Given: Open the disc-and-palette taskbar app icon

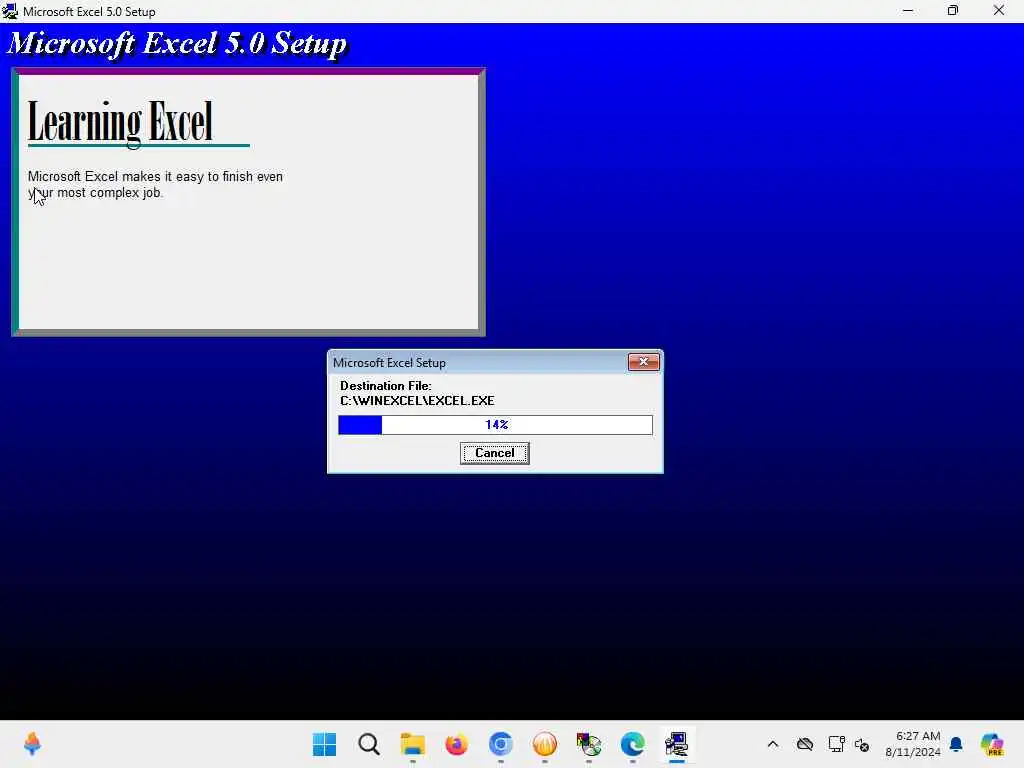Looking at the screenshot, I should pyautogui.click(x=588, y=744).
